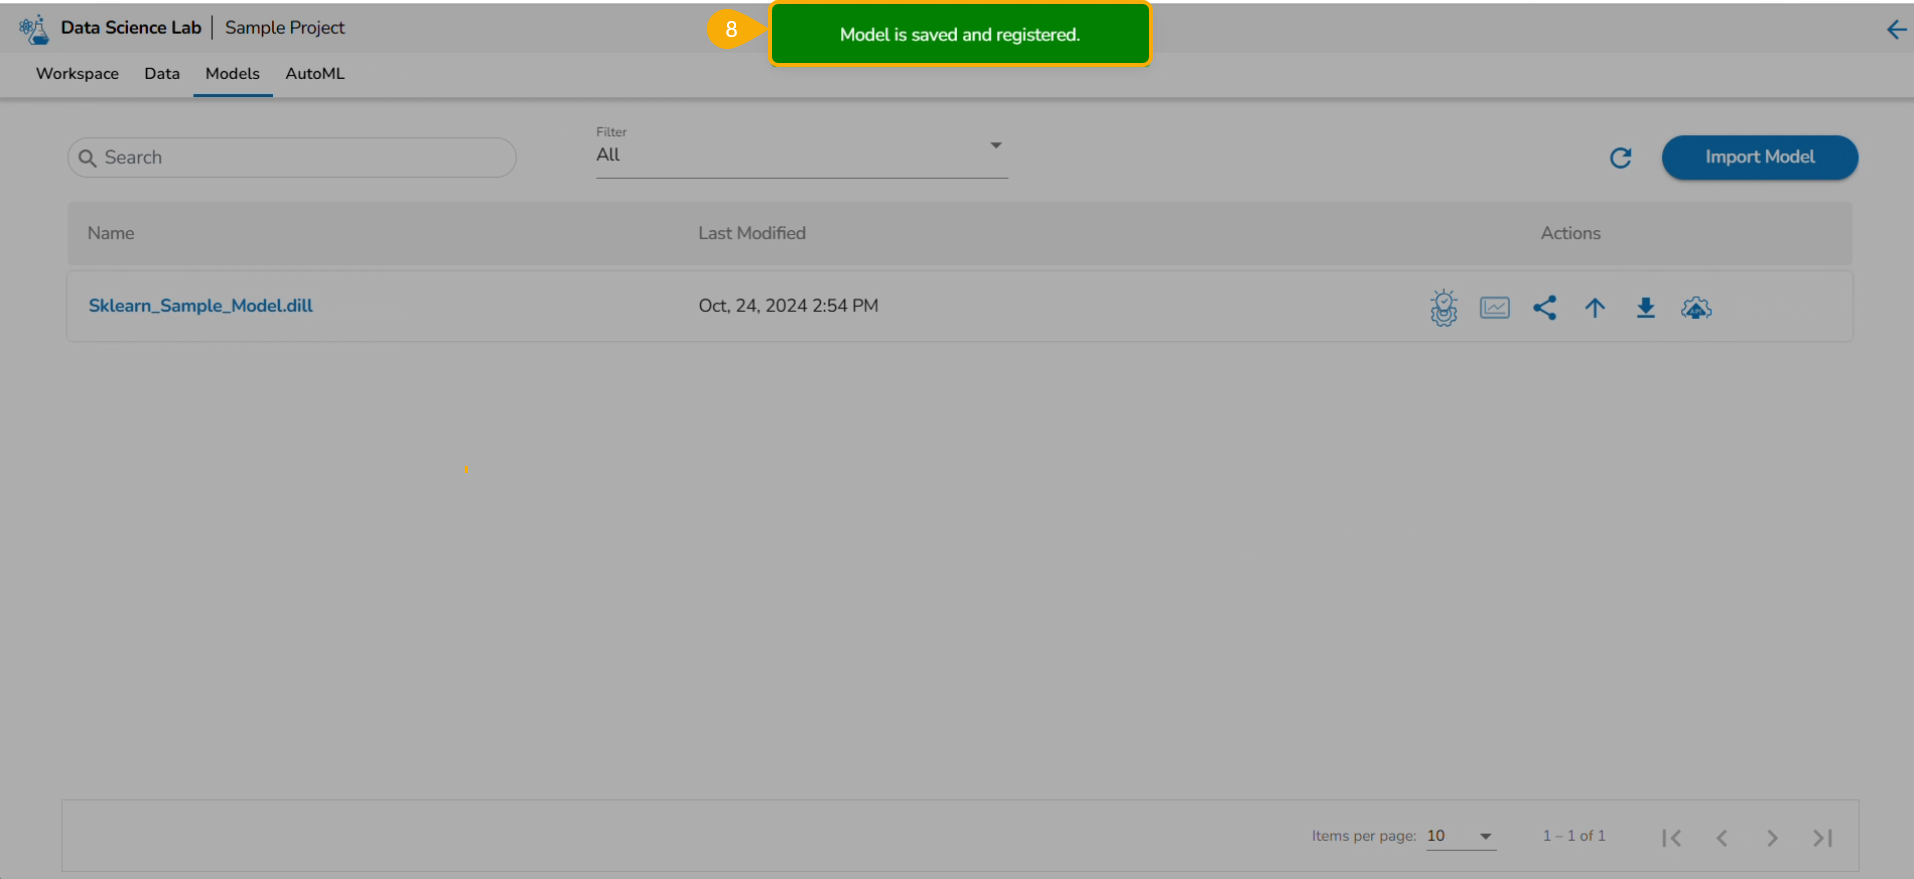Viewport: 1914px width, 879px height.
Task: Download the Sklearn_Sample_Model.dill model
Action: (1645, 308)
